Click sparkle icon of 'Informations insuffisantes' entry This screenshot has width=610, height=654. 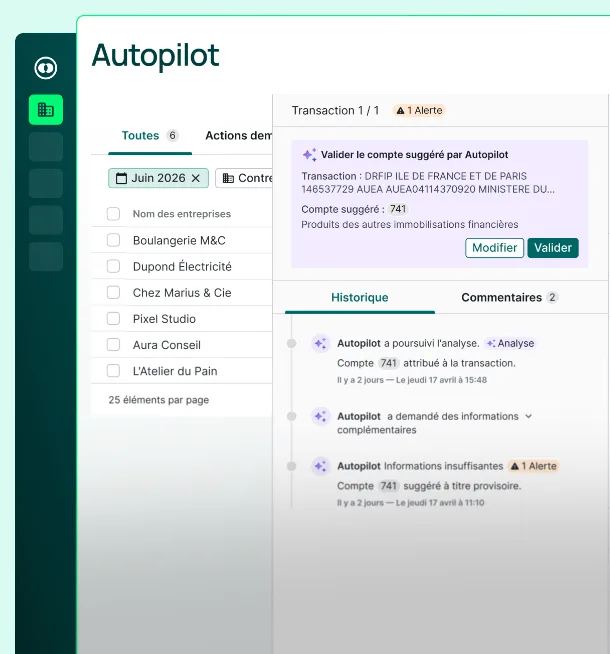coord(321,466)
